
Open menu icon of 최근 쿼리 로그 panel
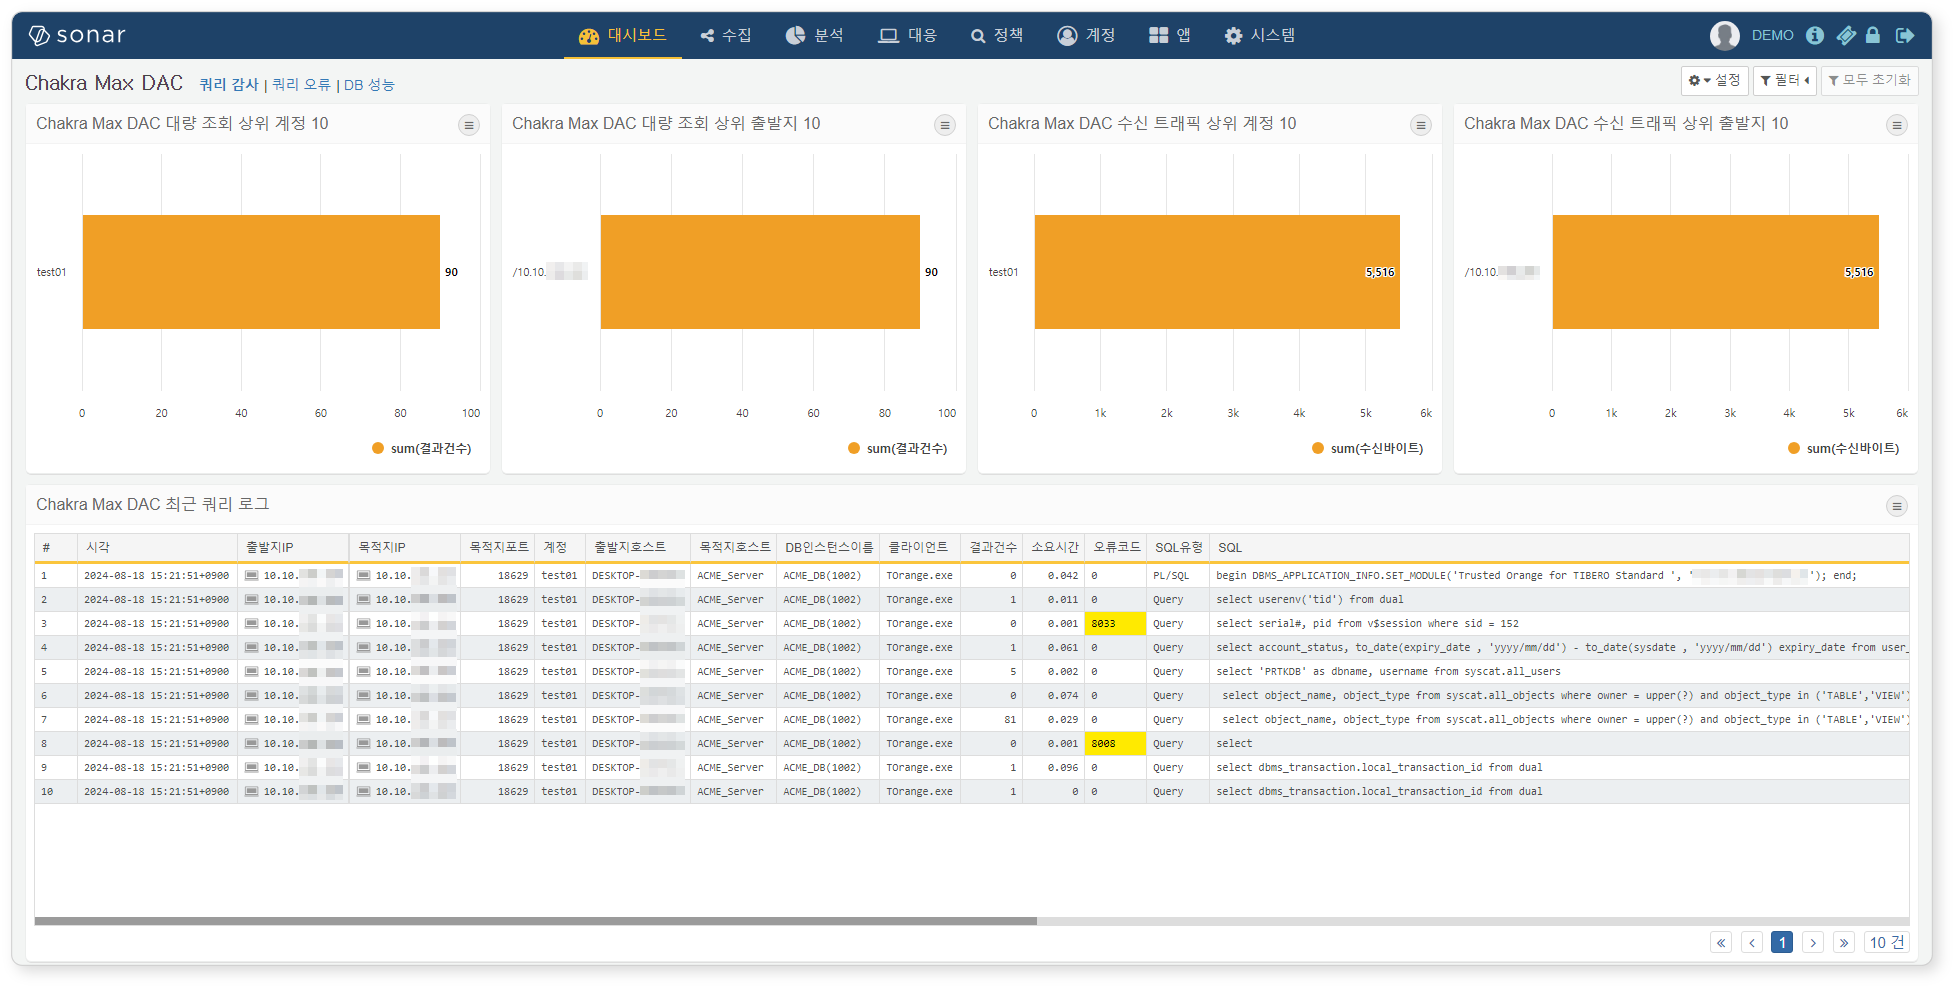(x=1897, y=506)
